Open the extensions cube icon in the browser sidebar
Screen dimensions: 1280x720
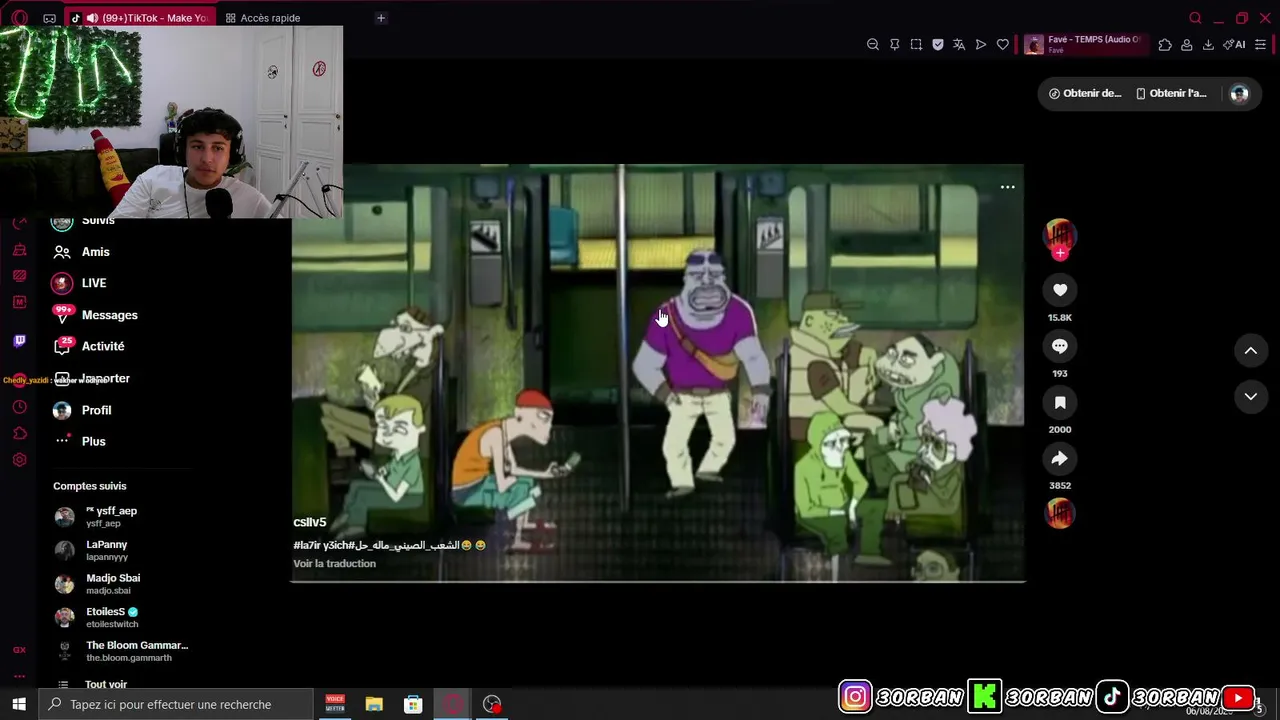(19, 433)
